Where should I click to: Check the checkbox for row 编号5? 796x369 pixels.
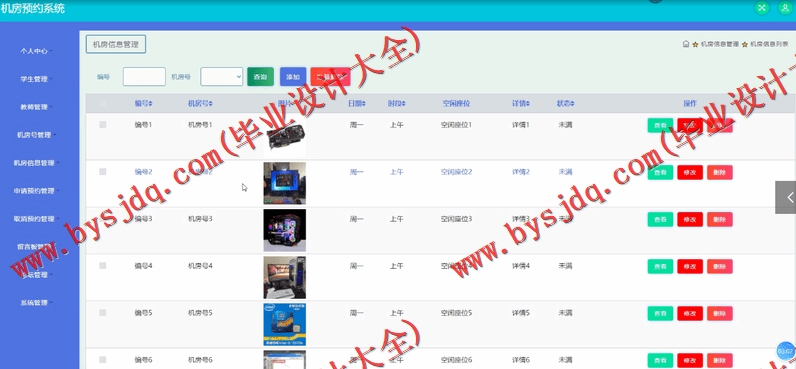103,313
